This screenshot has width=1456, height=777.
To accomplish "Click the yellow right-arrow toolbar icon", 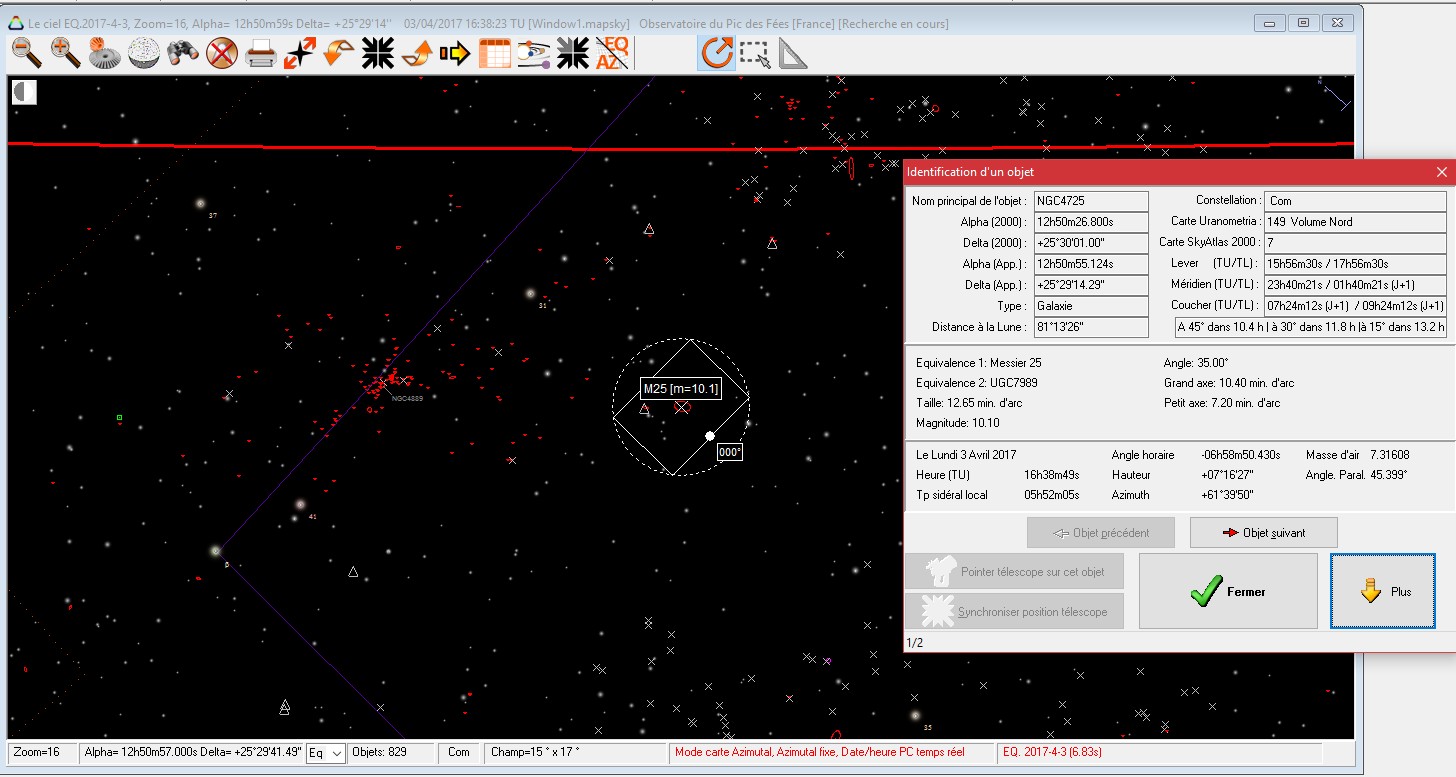I will (455, 53).
